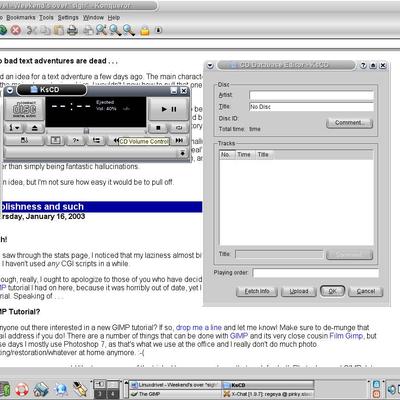Screen dimensions: 400x400
Task: Open the KsCD window menu arrow in titlebar
Action: tap(10, 90)
